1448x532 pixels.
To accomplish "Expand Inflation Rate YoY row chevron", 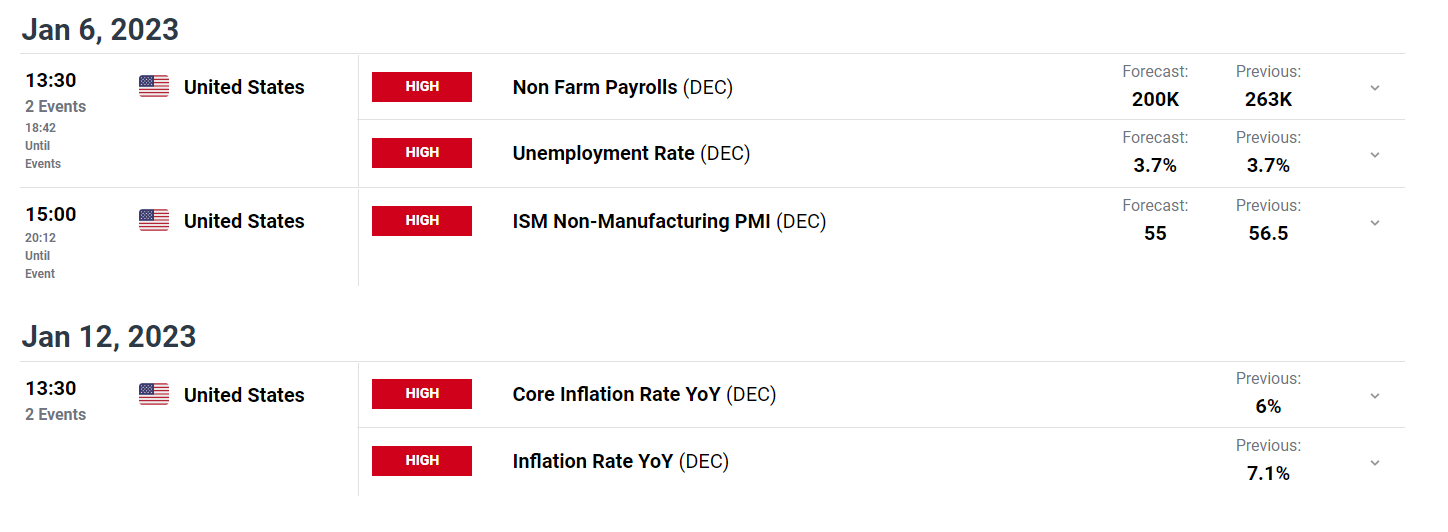I will 1375,463.
